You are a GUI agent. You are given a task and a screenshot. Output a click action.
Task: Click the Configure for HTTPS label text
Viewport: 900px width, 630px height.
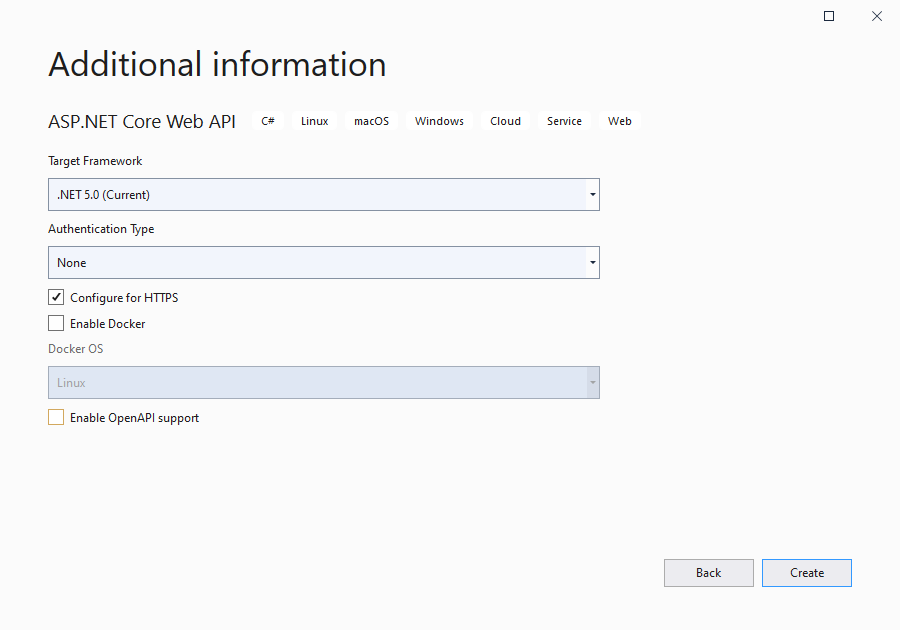pyautogui.click(x=124, y=298)
